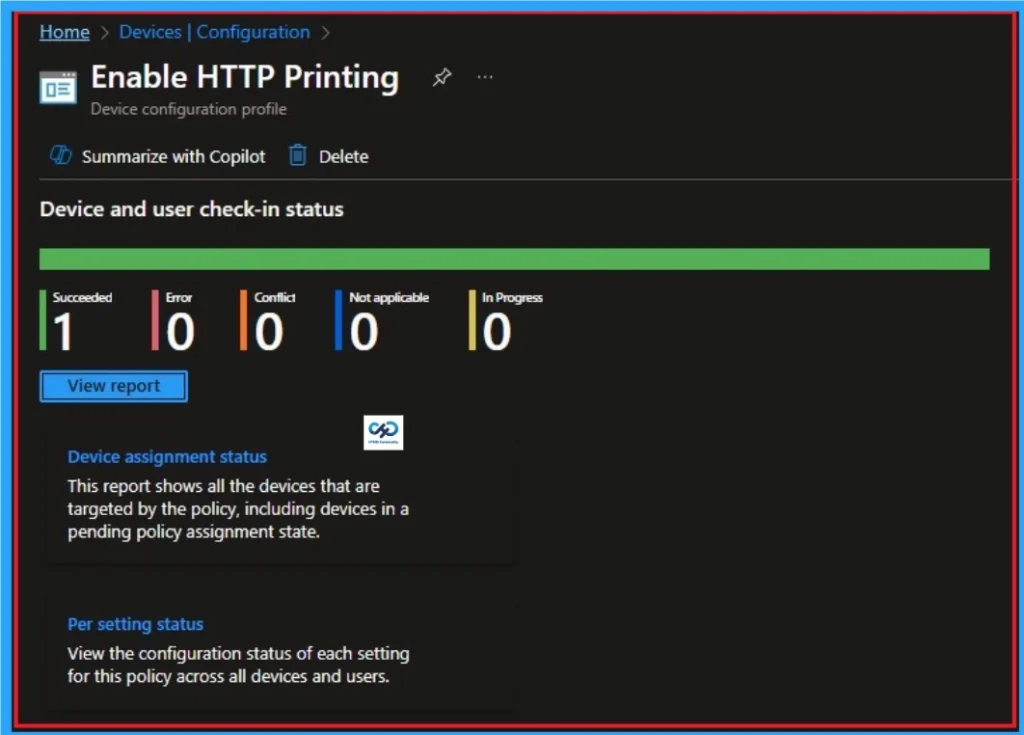The image size is (1024, 735).
Task: Pin the Enable HTTP Printing profile
Action: pos(441,76)
